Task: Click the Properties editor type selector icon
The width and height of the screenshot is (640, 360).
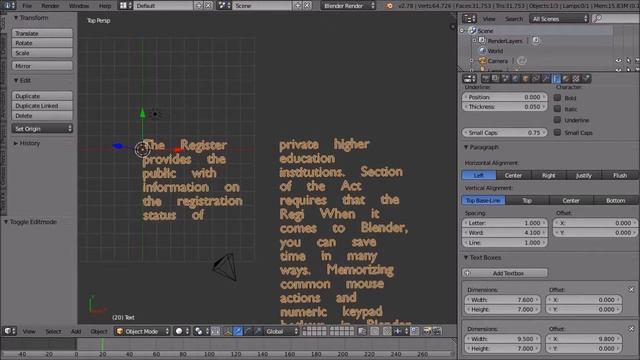Action: click(x=469, y=78)
